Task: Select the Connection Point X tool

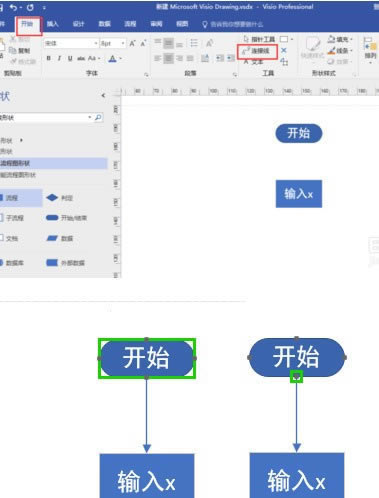Action: pos(284,50)
